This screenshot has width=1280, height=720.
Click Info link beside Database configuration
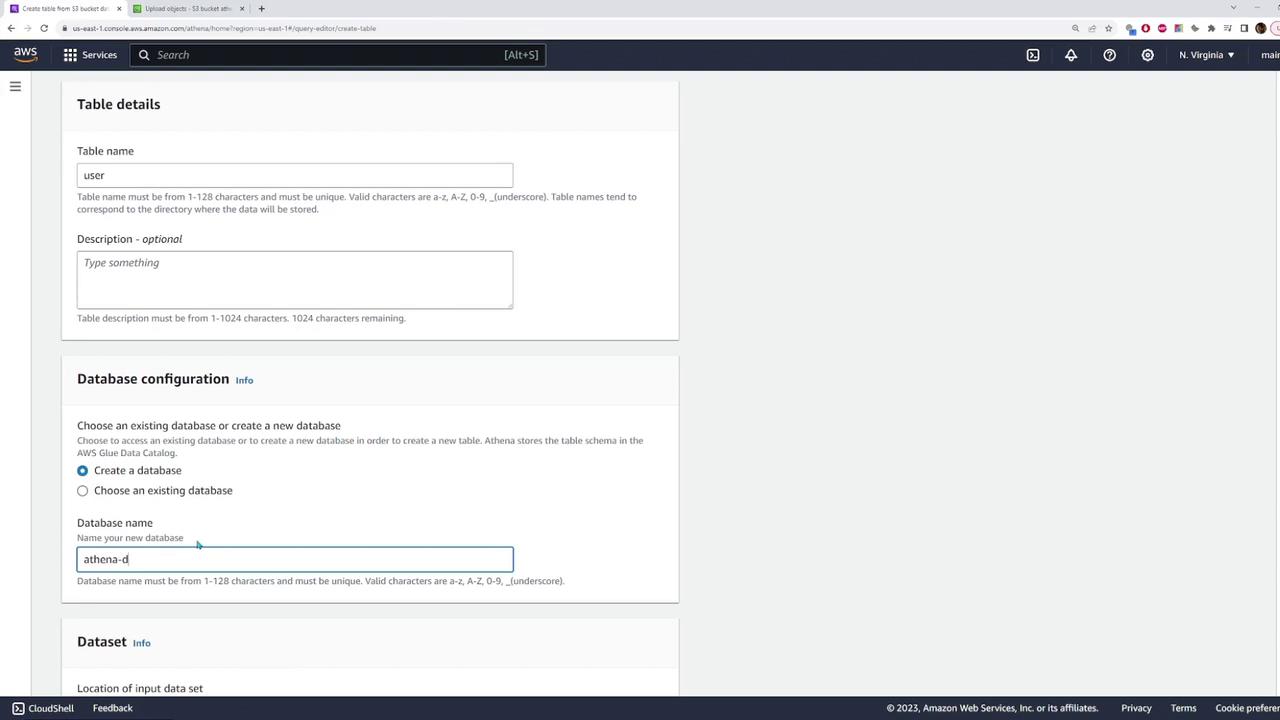[244, 380]
